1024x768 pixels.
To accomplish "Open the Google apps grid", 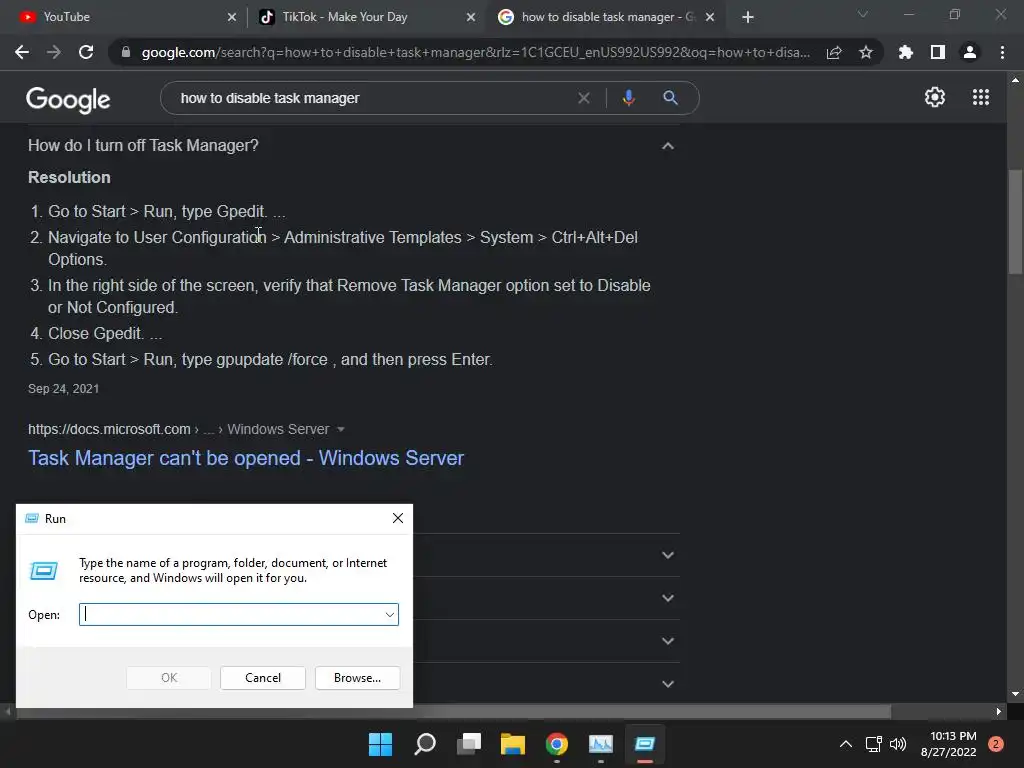I will pyautogui.click(x=981, y=97).
